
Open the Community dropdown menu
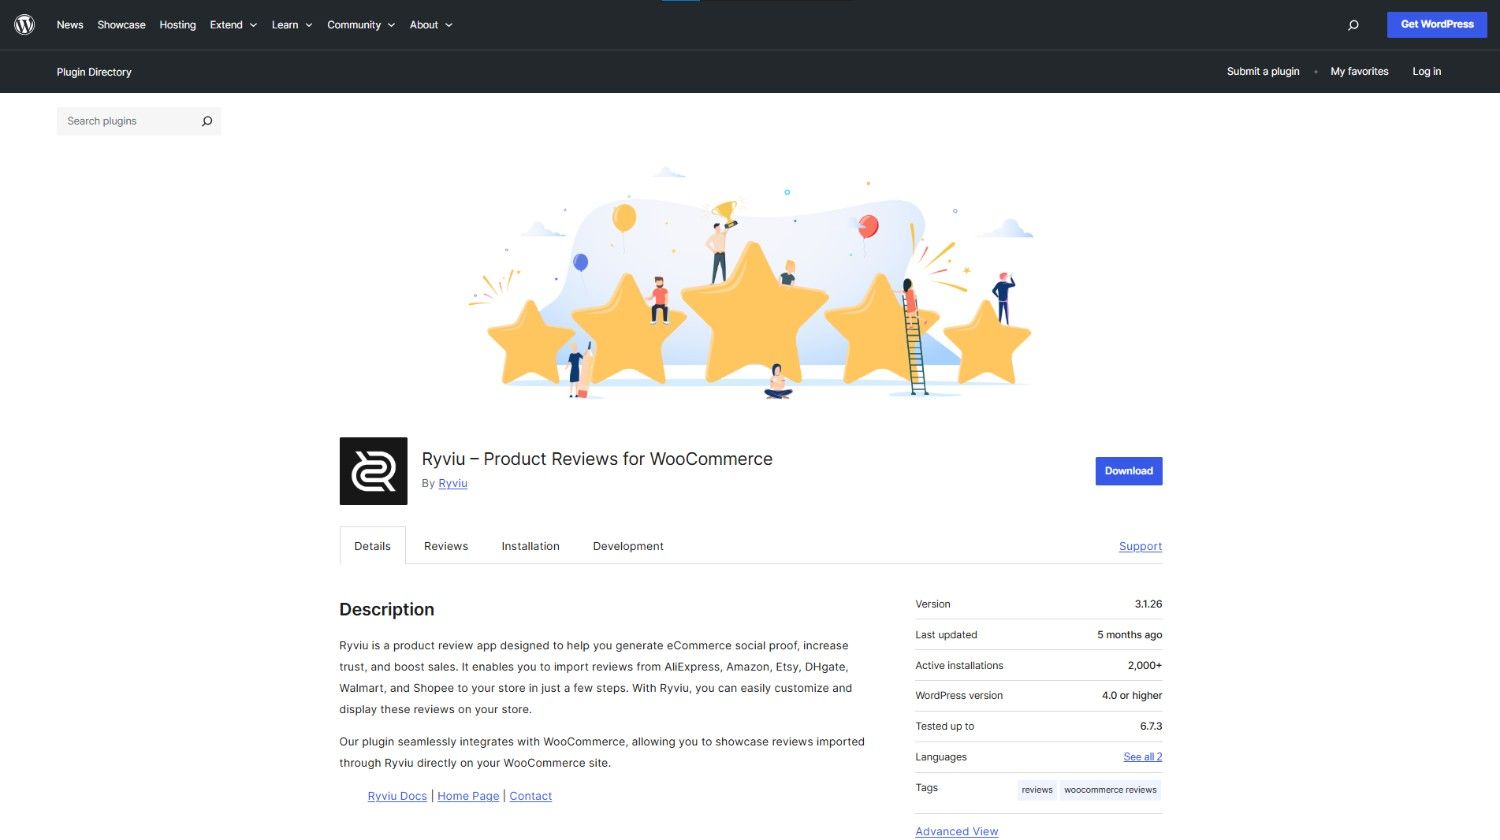click(x=361, y=25)
